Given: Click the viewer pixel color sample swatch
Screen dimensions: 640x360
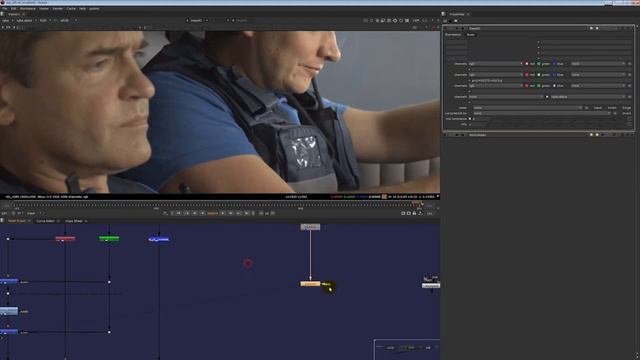Looking at the screenshot, I should click(384, 197).
